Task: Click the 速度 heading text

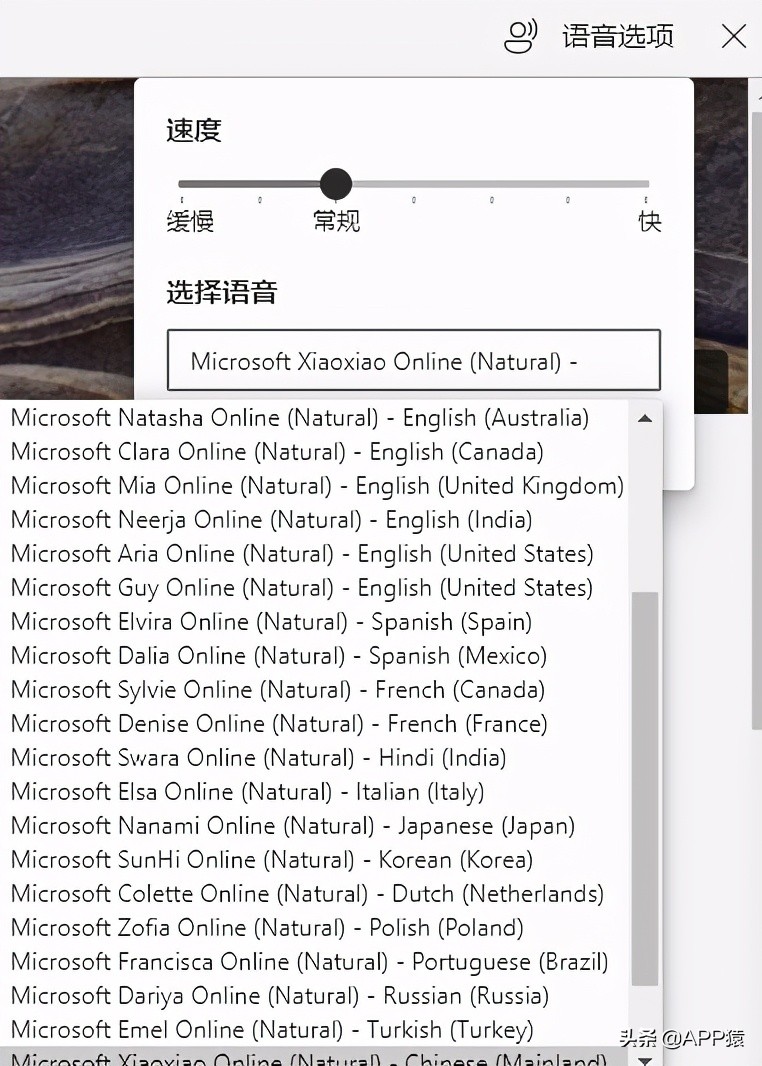Action: coord(194,130)
